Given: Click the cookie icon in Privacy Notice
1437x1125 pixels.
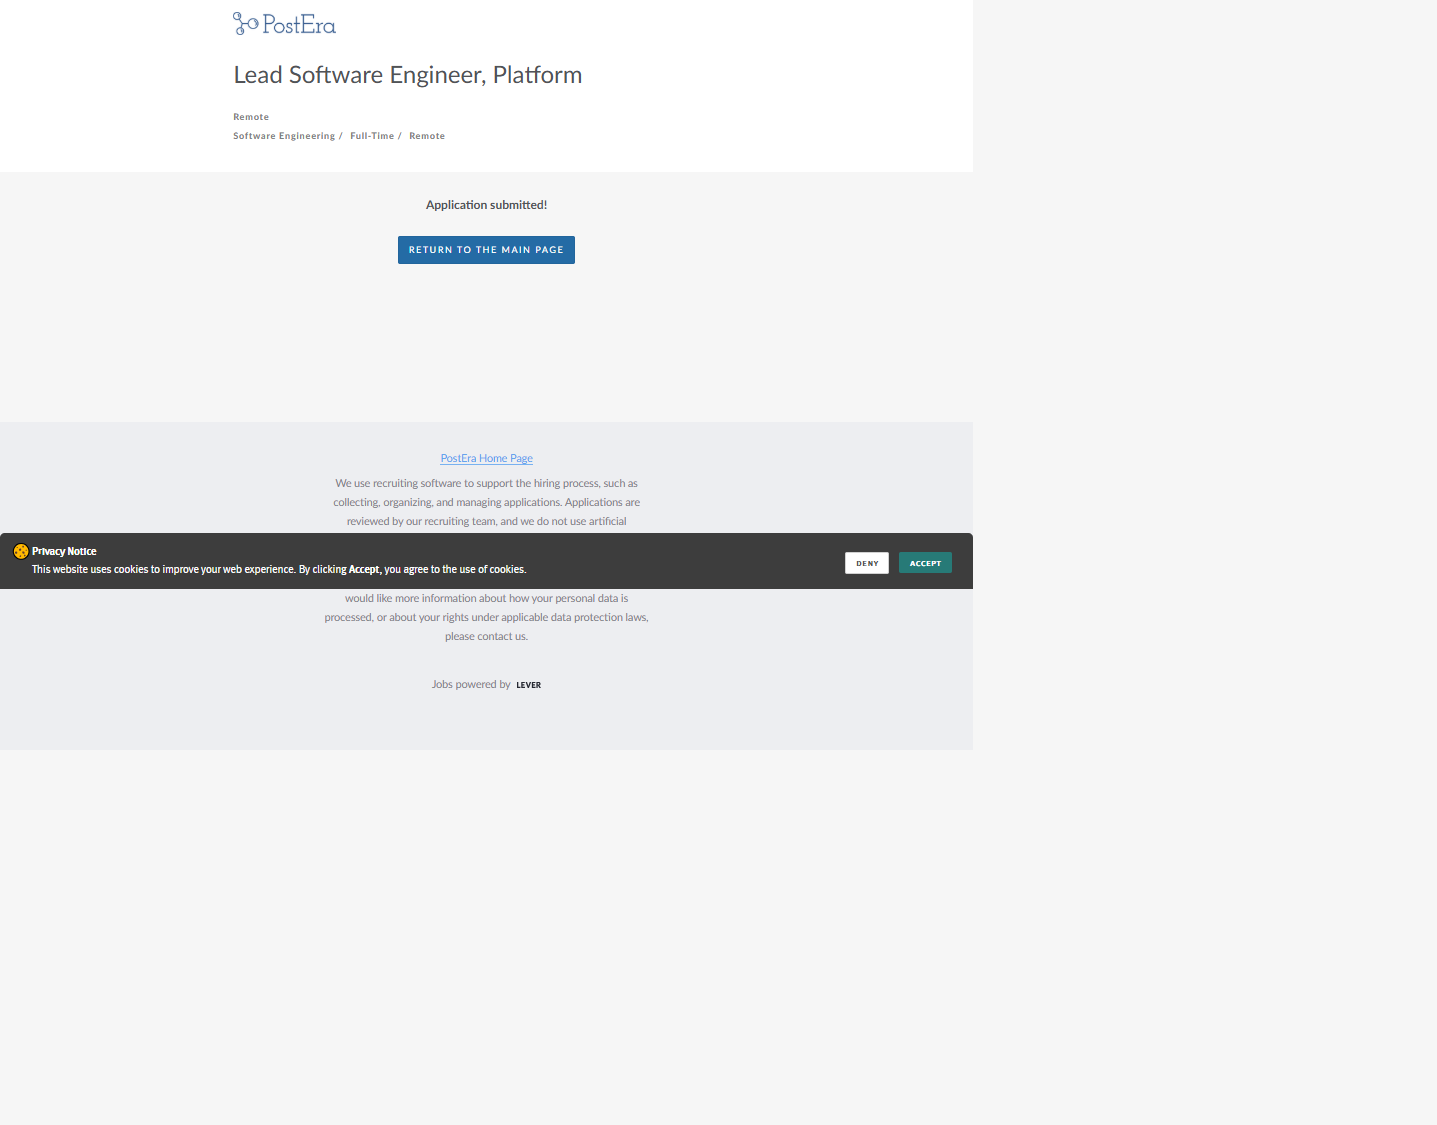Looking at the screenshot, I should (20, 551).
